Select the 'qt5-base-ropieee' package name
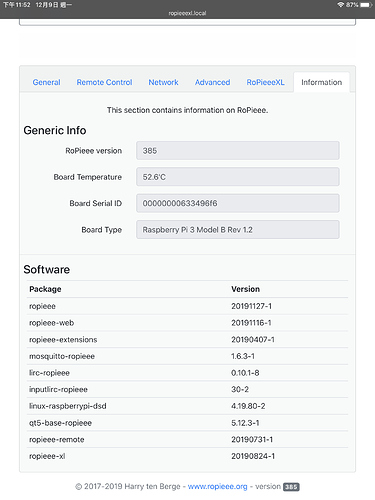This screenshot has height=500, width=375. 60,423
